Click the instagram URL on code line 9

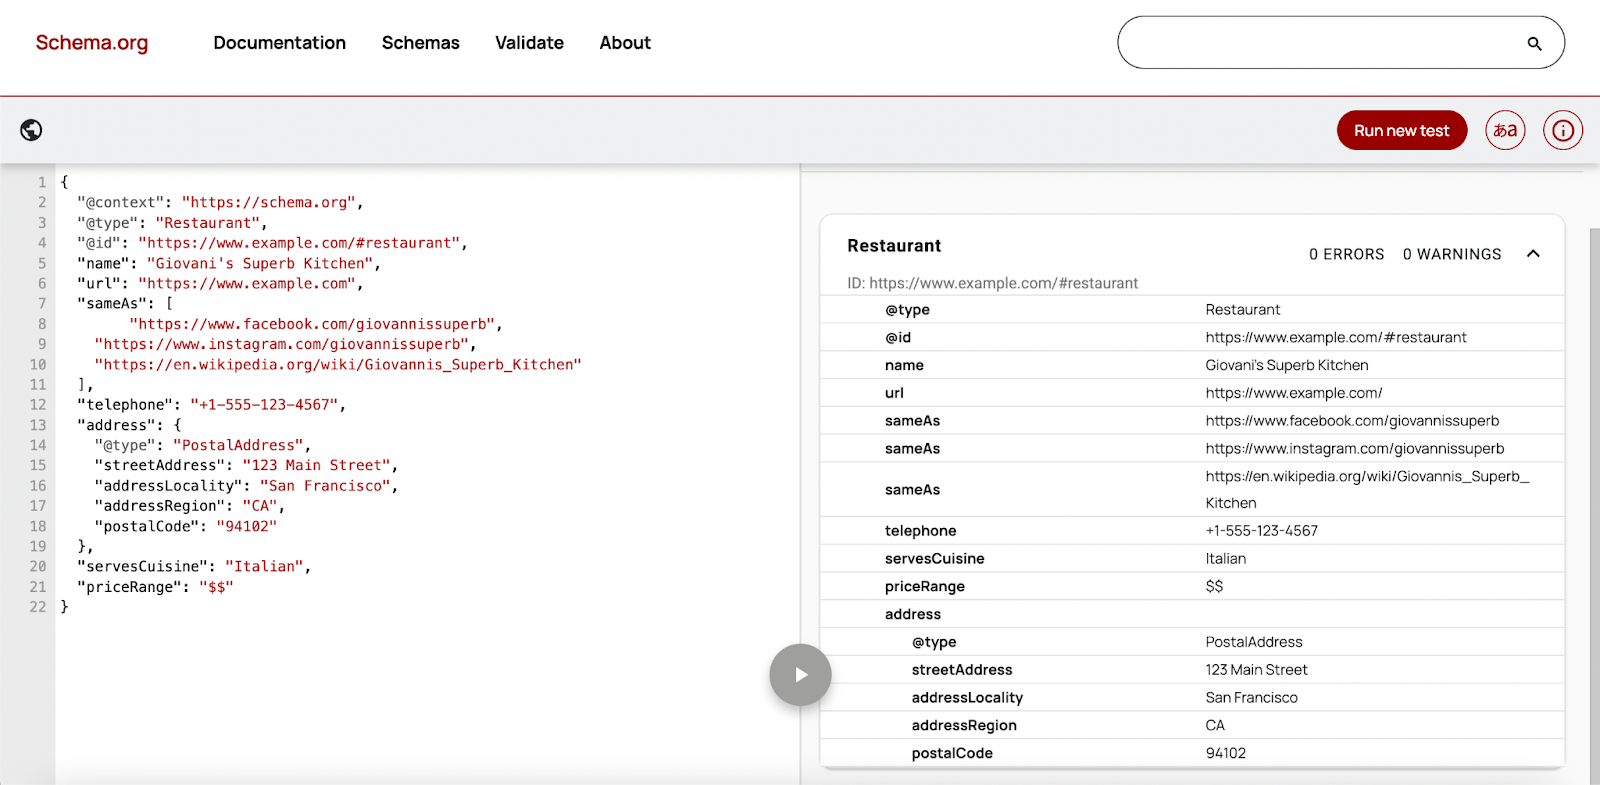coord(282,345)
